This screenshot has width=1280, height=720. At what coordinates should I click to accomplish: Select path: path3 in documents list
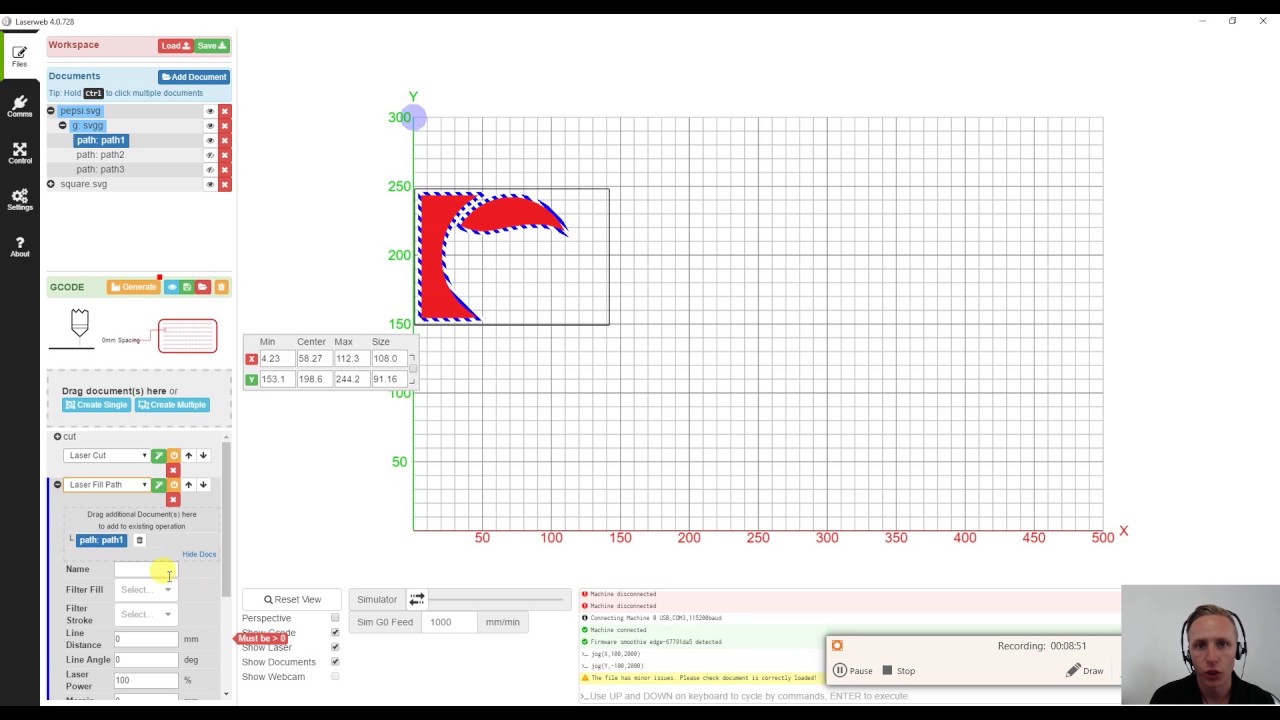100,169
